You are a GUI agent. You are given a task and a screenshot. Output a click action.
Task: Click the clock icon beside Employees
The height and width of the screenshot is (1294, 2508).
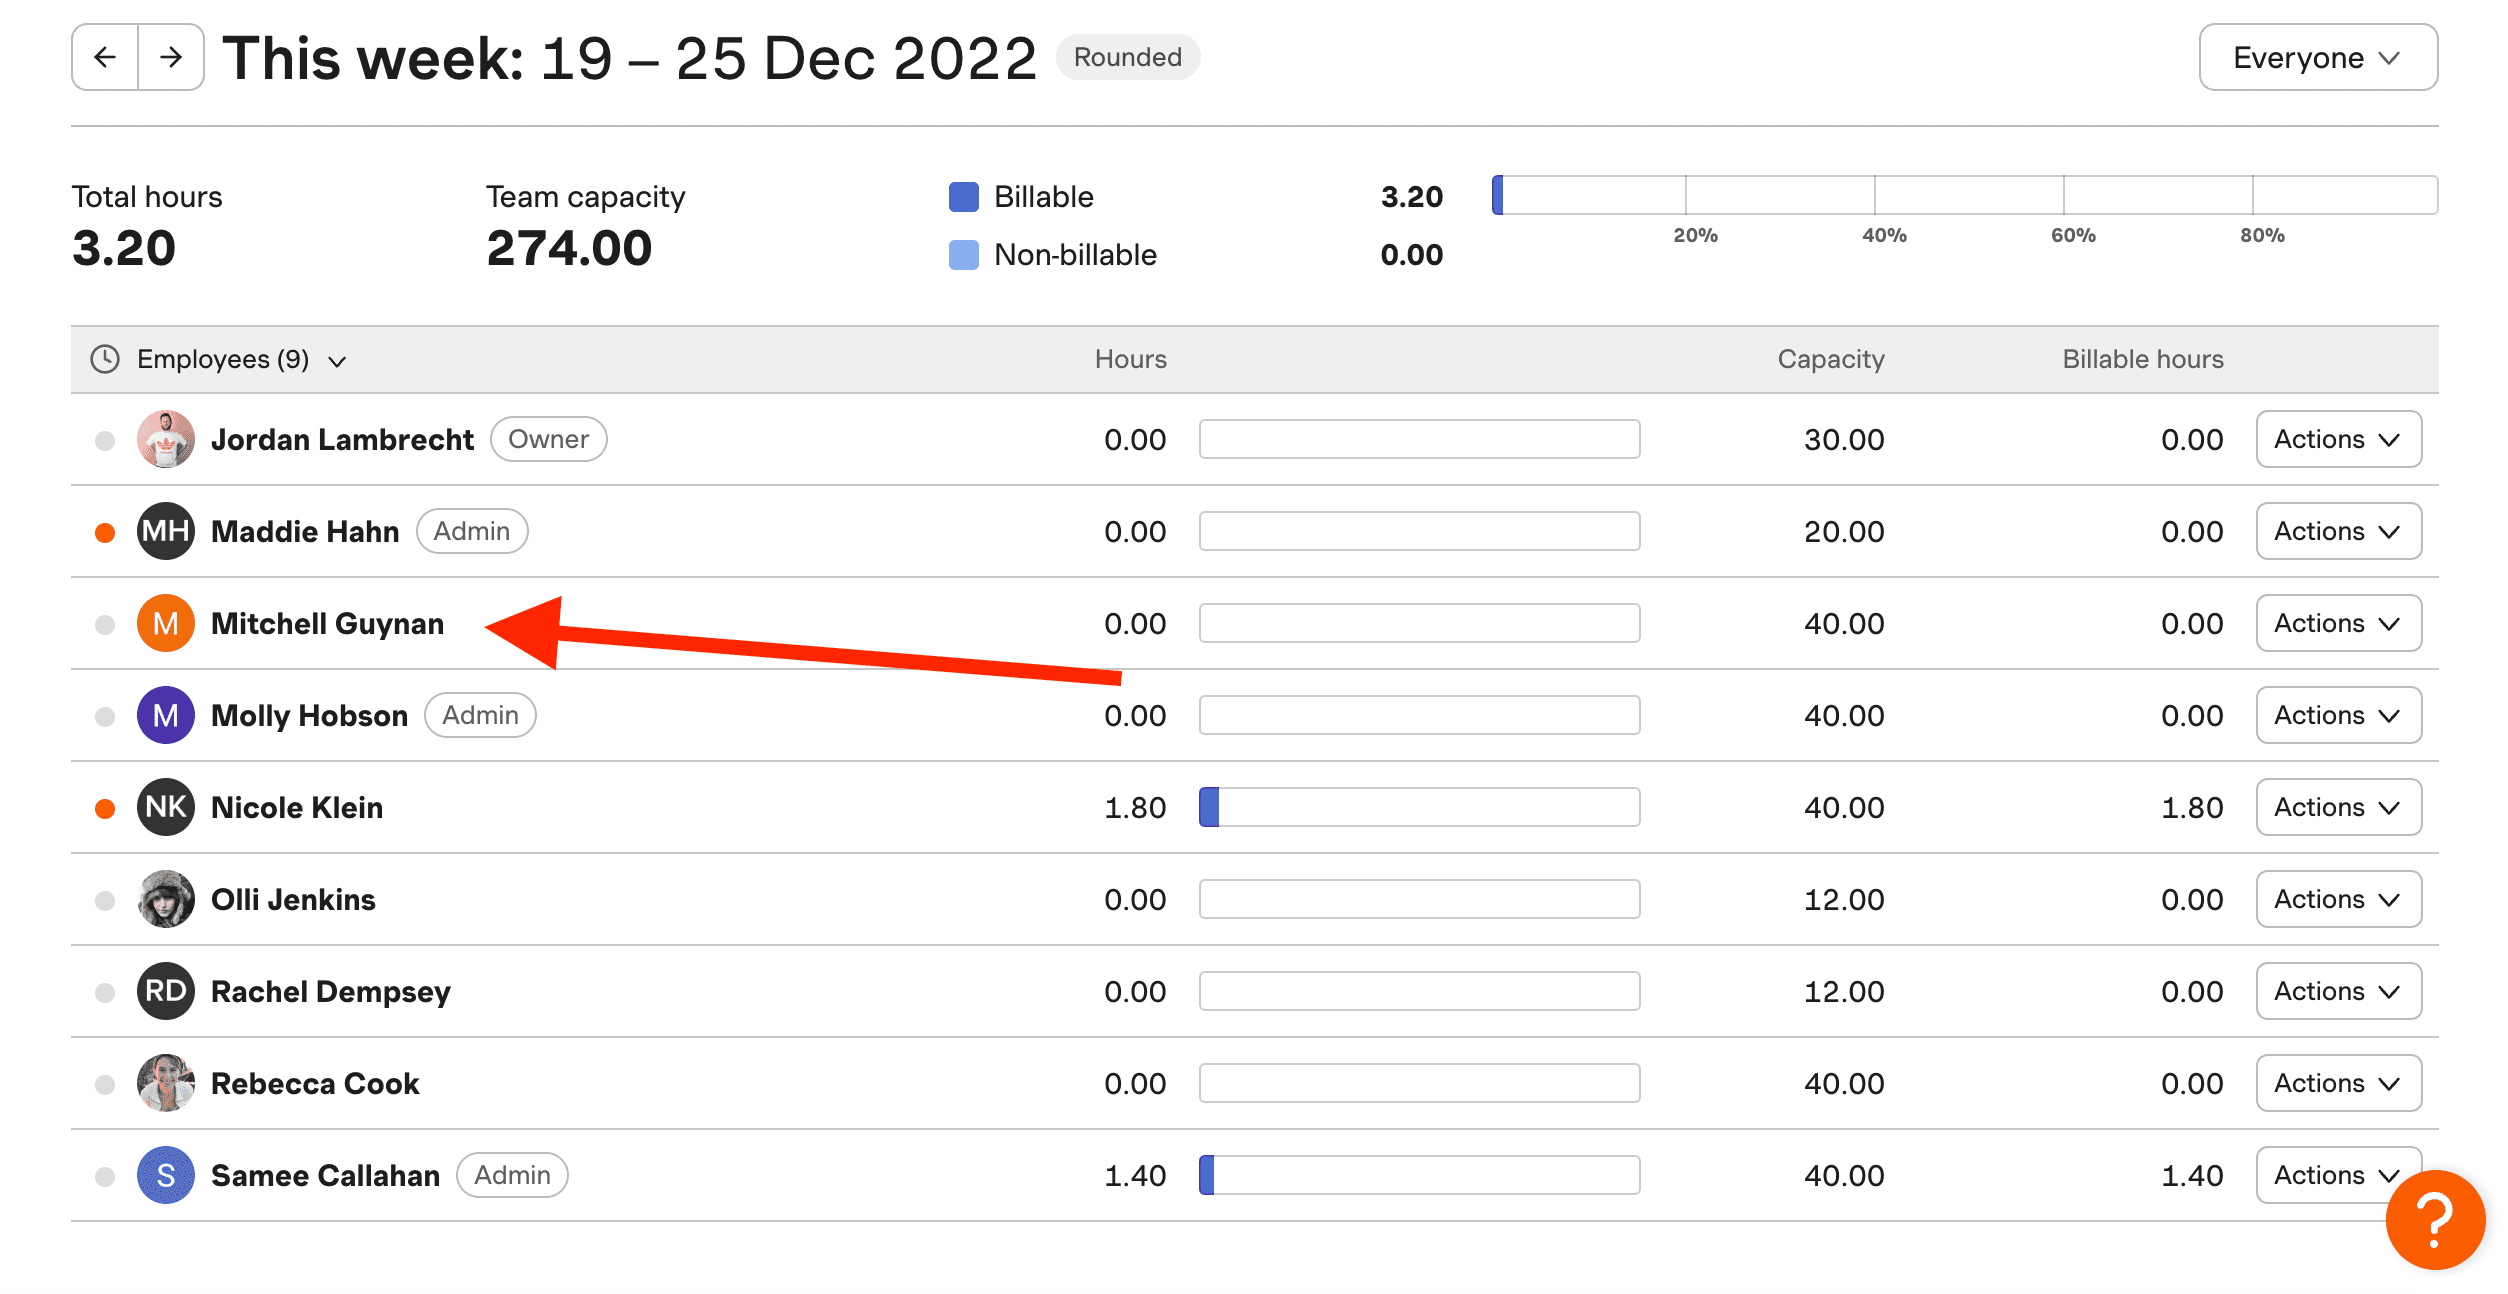coord(105,359)
